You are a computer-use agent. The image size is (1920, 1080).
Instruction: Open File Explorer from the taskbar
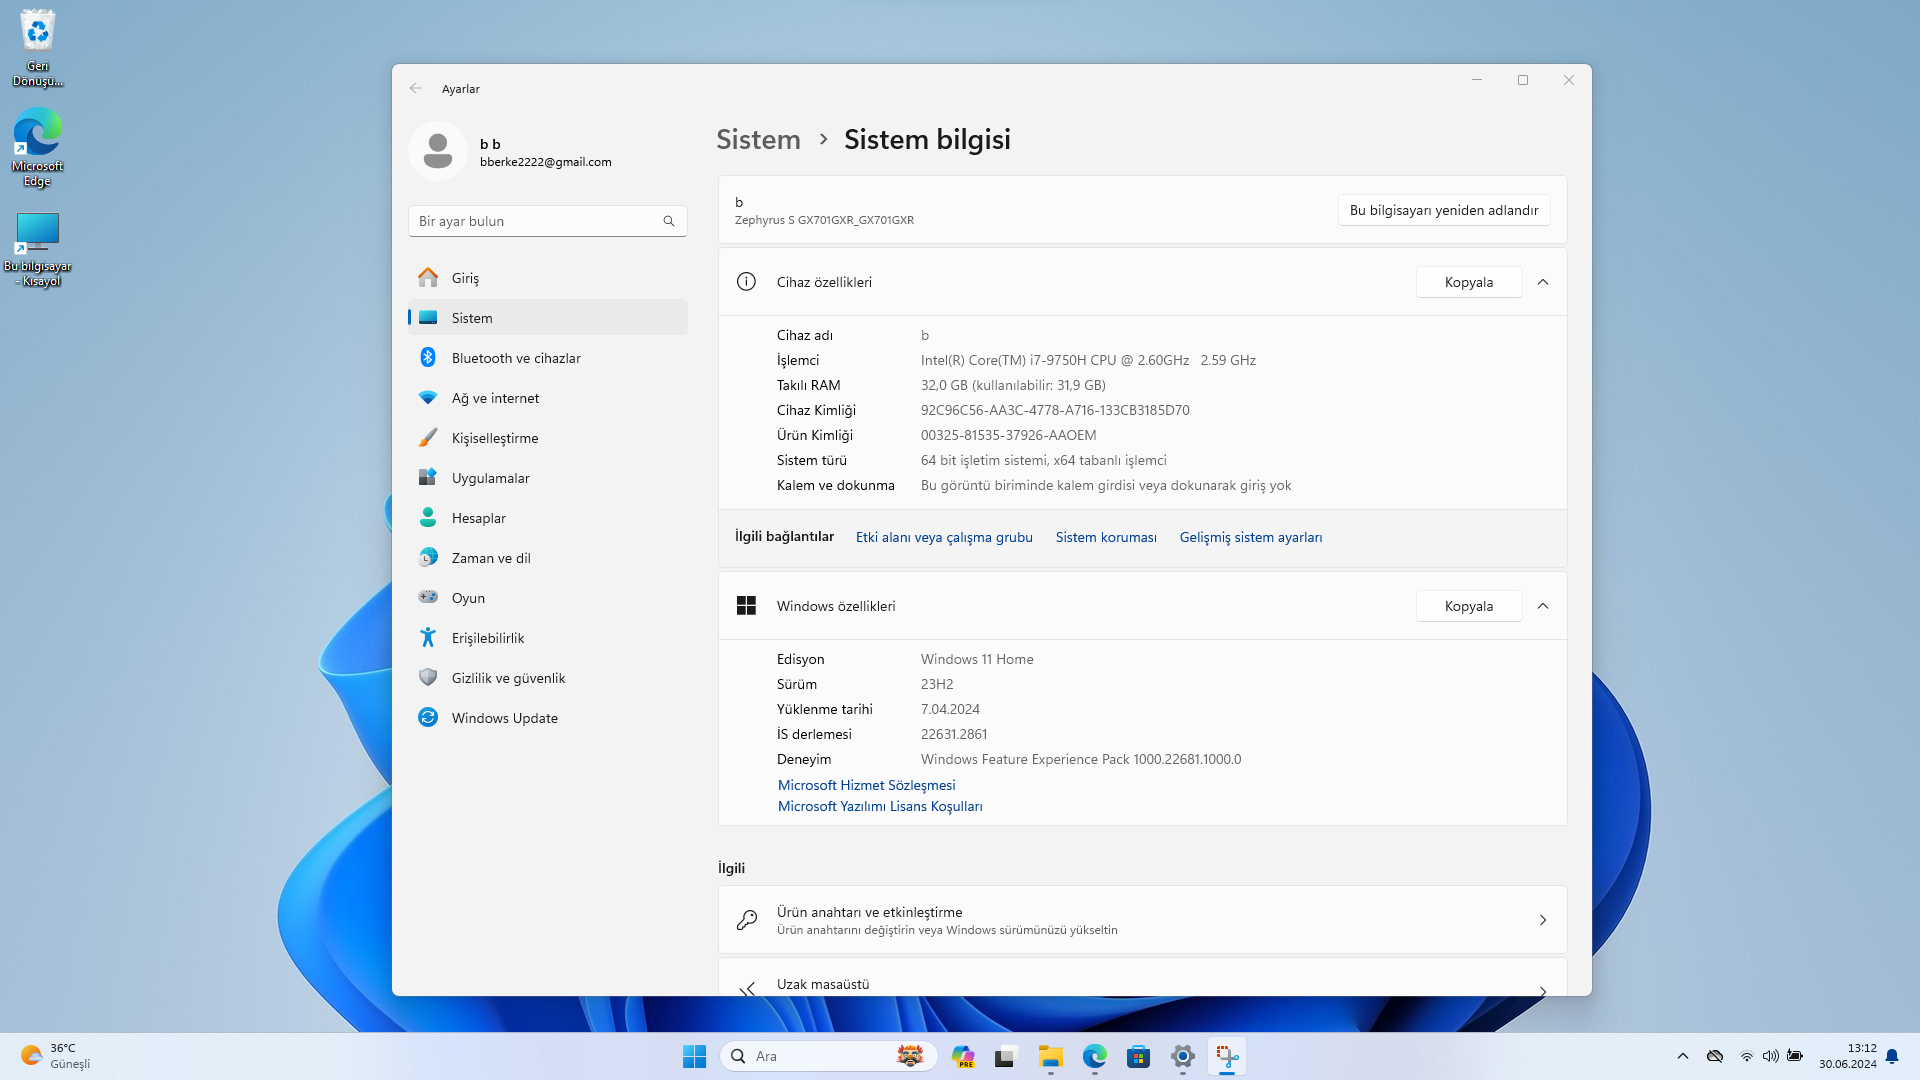(1050, 1056)
